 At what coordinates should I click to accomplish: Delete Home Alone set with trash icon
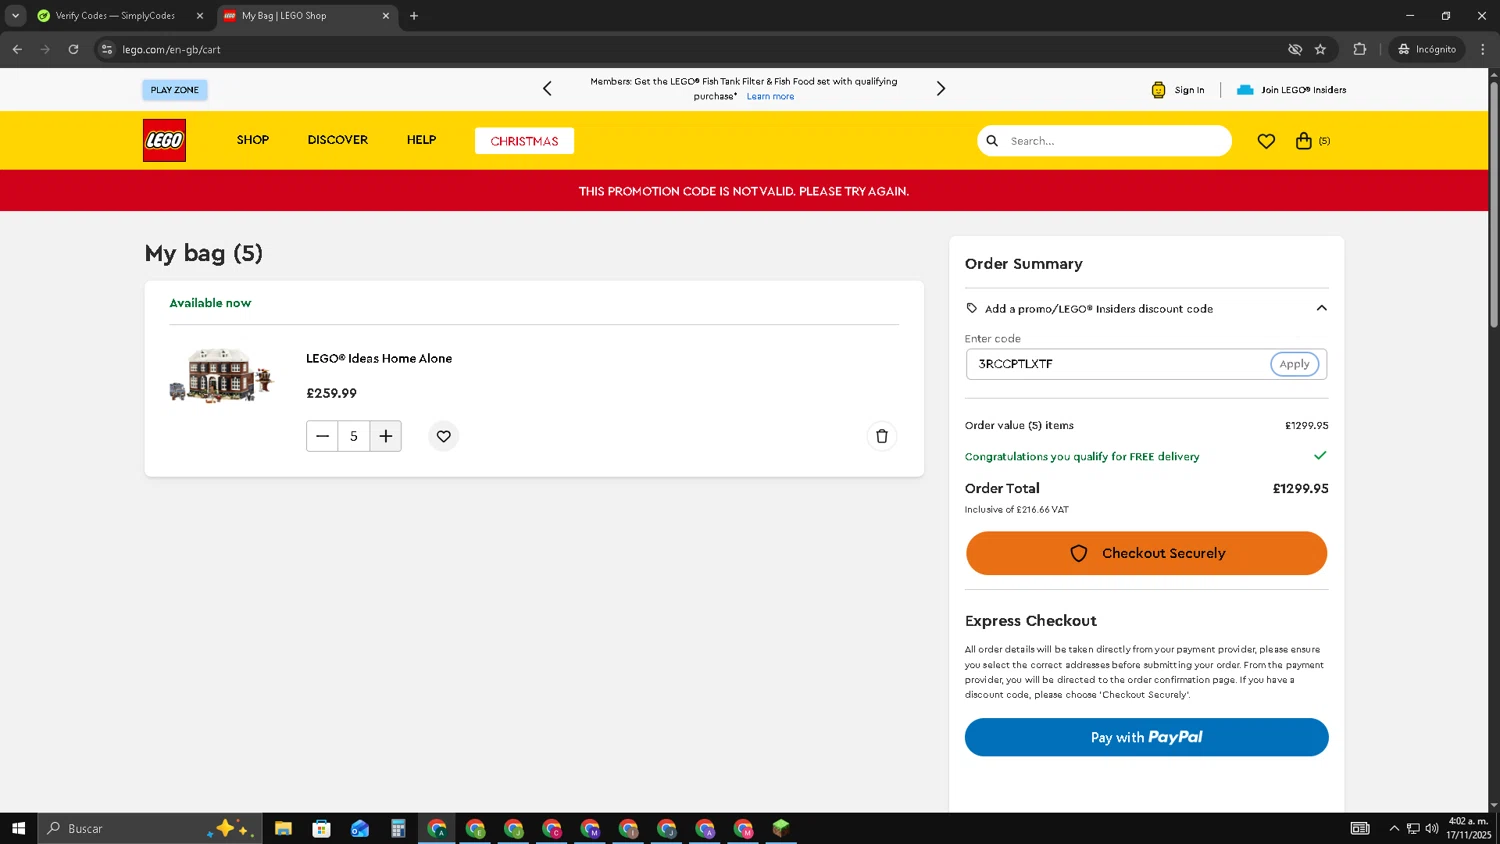coord(882,436)
